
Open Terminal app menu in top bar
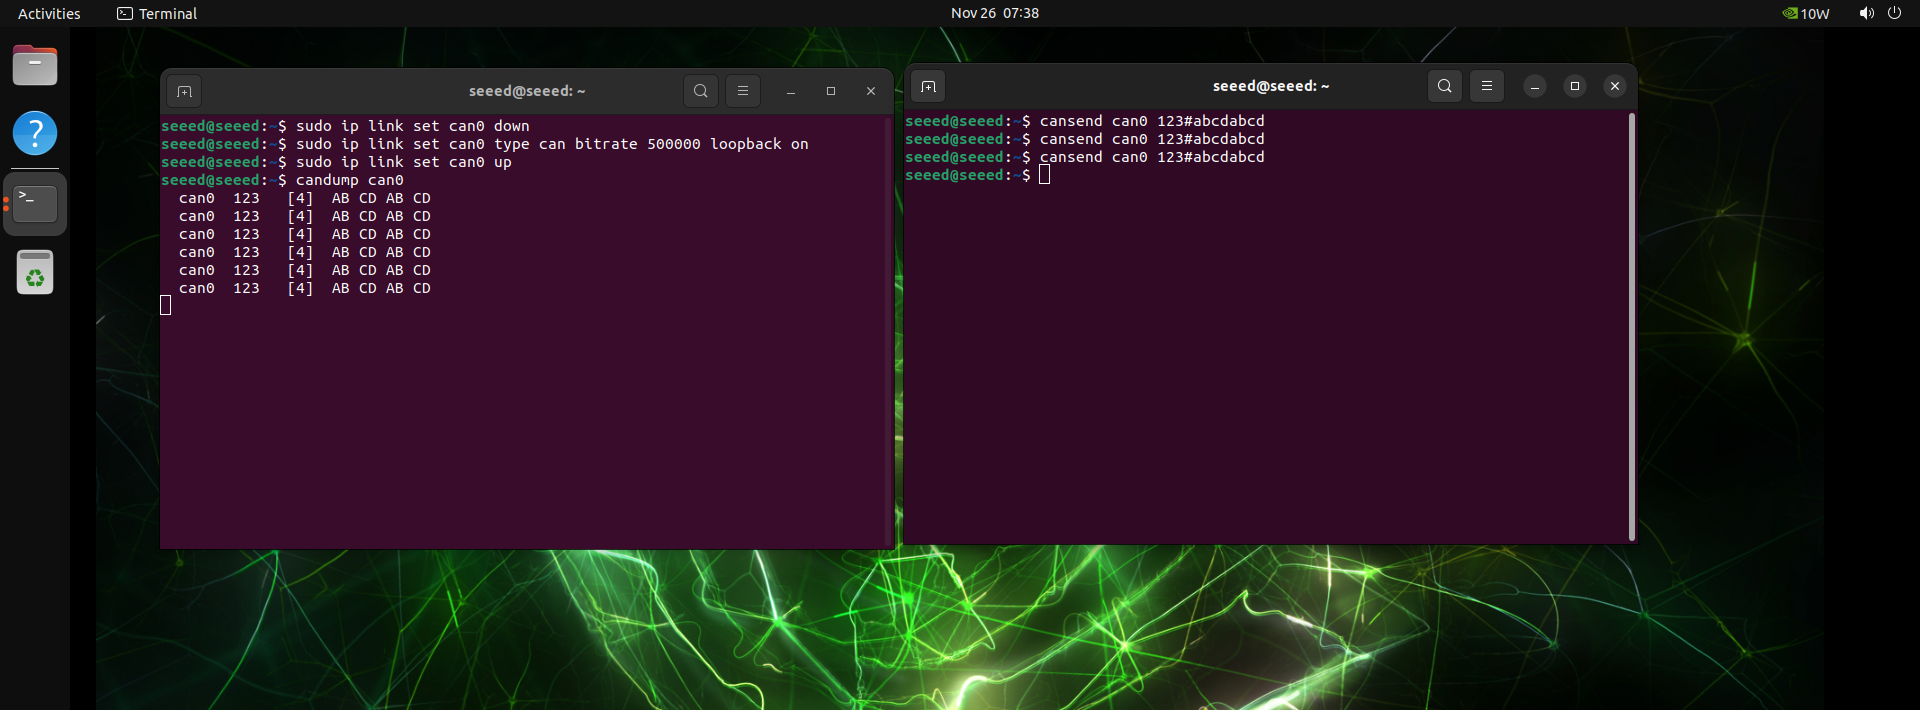pos(157,13)
